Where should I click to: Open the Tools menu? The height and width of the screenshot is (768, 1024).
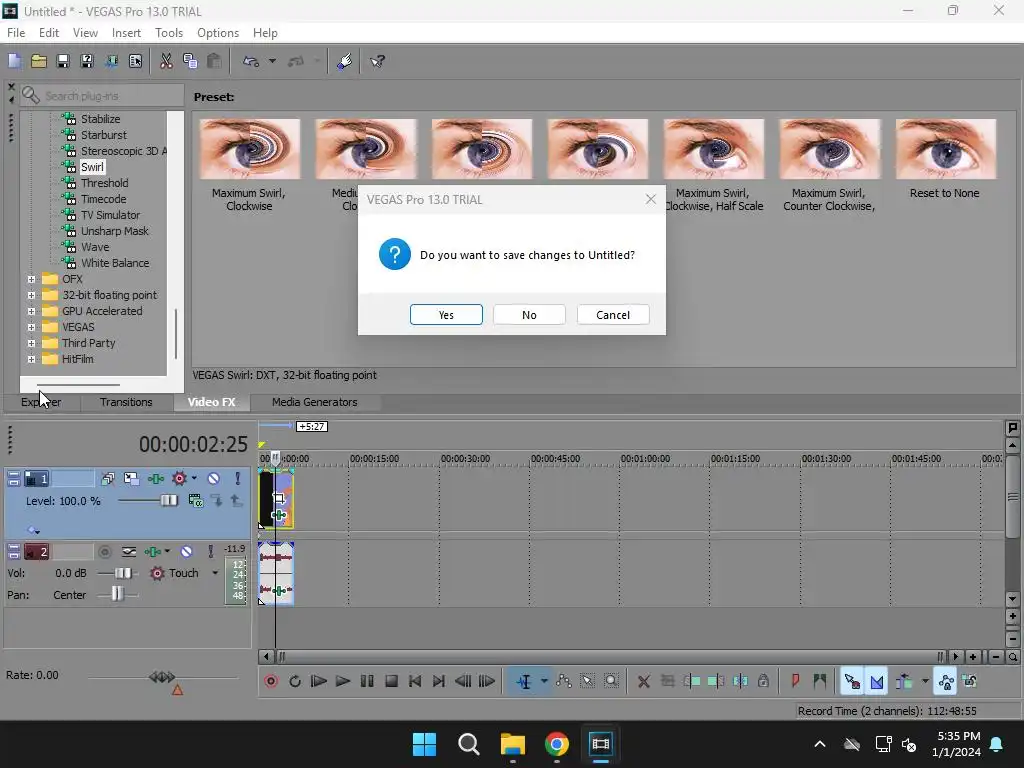[168, 33]
